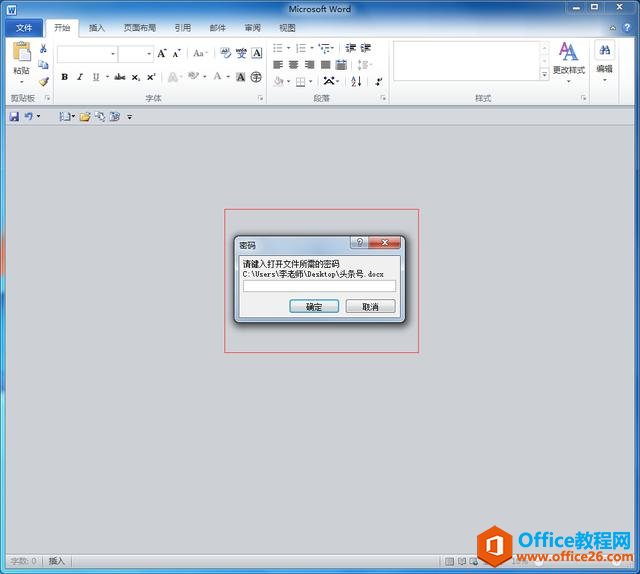
Task: Click the Phonetic Guide icon
Action: click(241, 53)
